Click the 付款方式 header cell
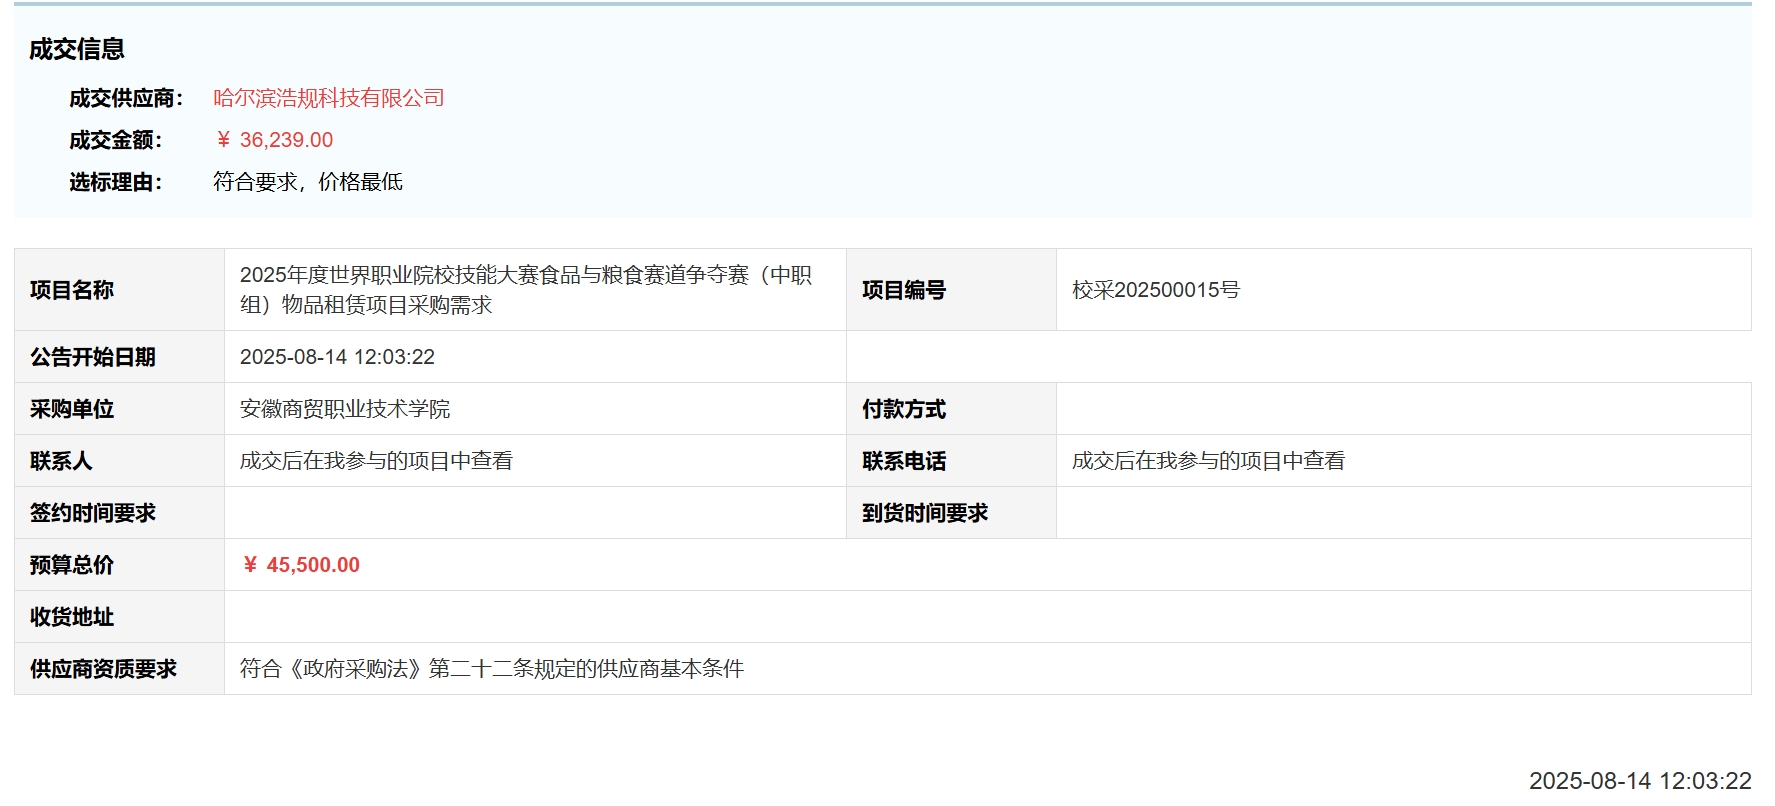The height and width of the screenshot is (806, 1775). pyautogui.click(x=904, y=409)
